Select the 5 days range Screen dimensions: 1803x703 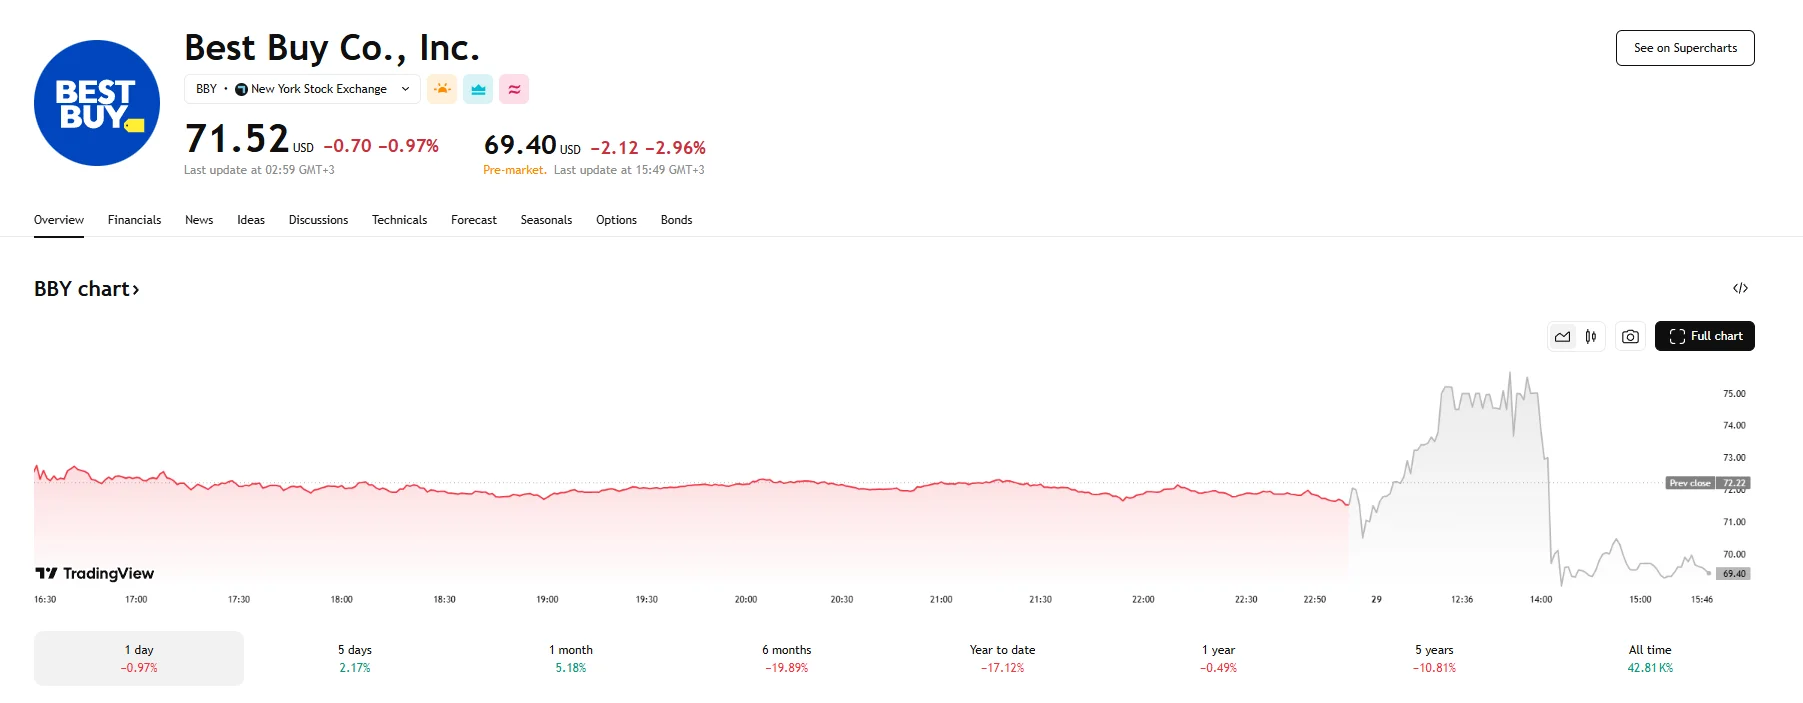click(x=354, y=658)
